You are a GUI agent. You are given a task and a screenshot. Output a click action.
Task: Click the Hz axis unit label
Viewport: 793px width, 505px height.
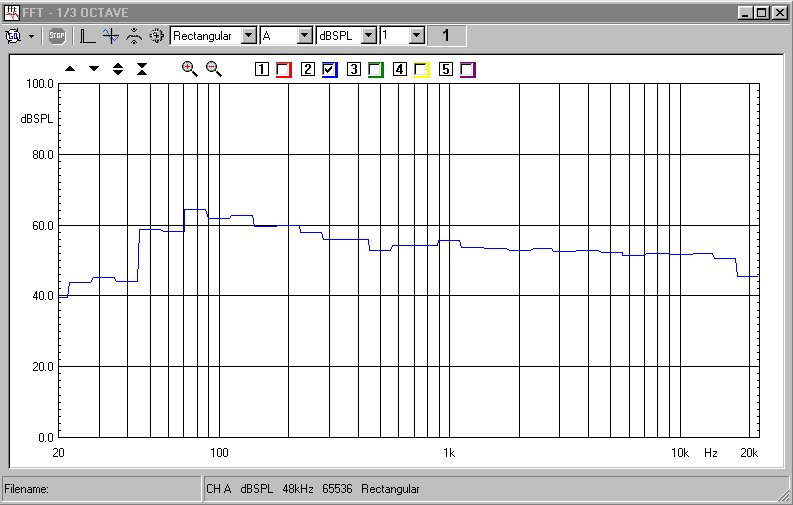[x=711, y=452]
